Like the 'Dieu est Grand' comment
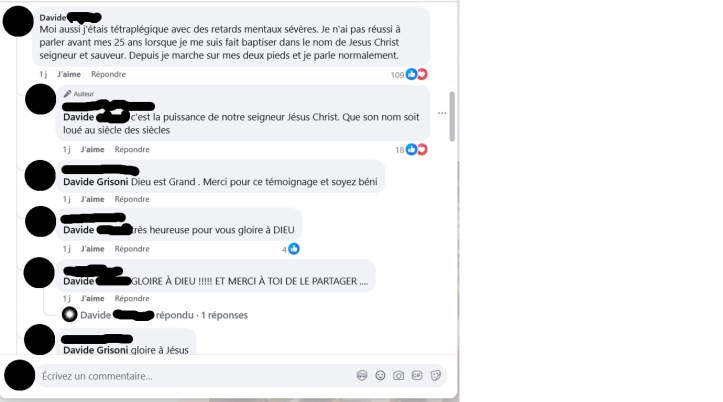The image size is (723, 402). pyautogui.click(x=92, y=199)
